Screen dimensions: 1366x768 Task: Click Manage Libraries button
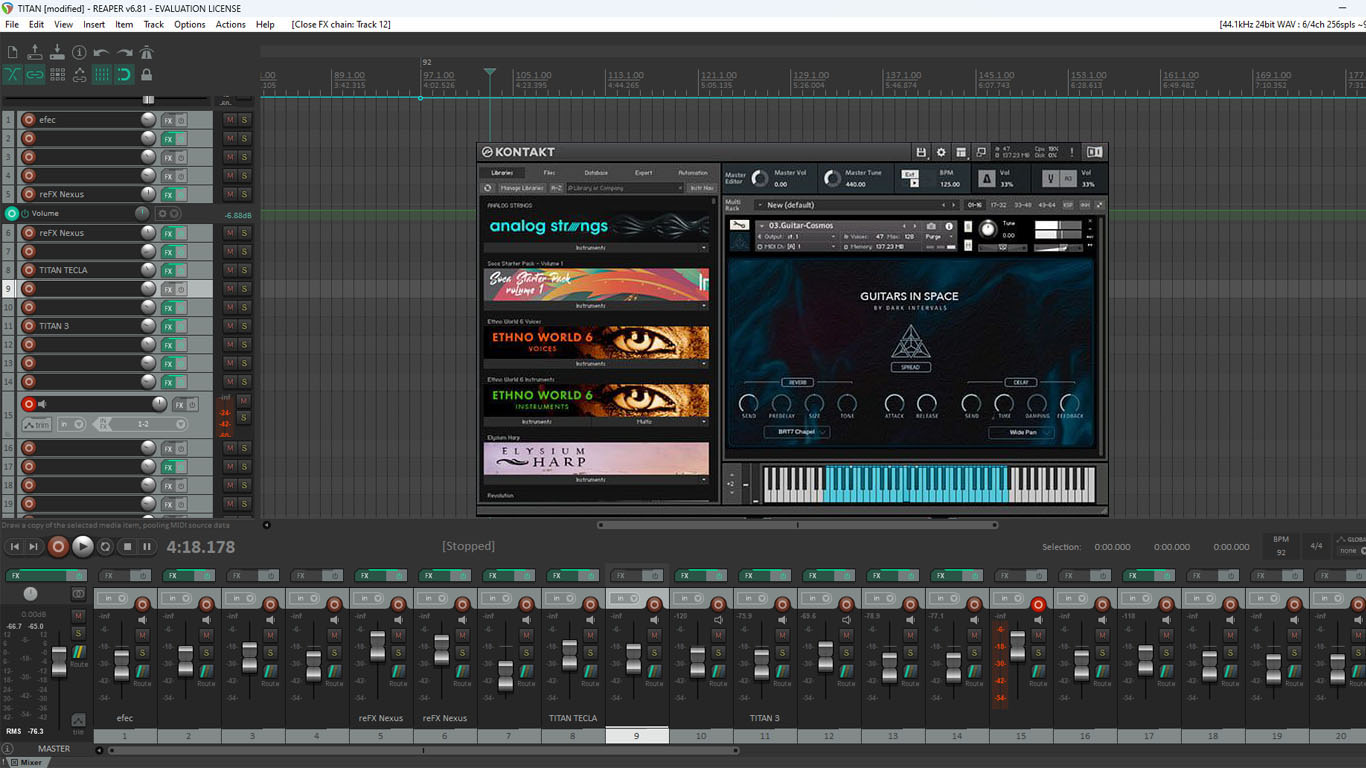coord(522,188)
